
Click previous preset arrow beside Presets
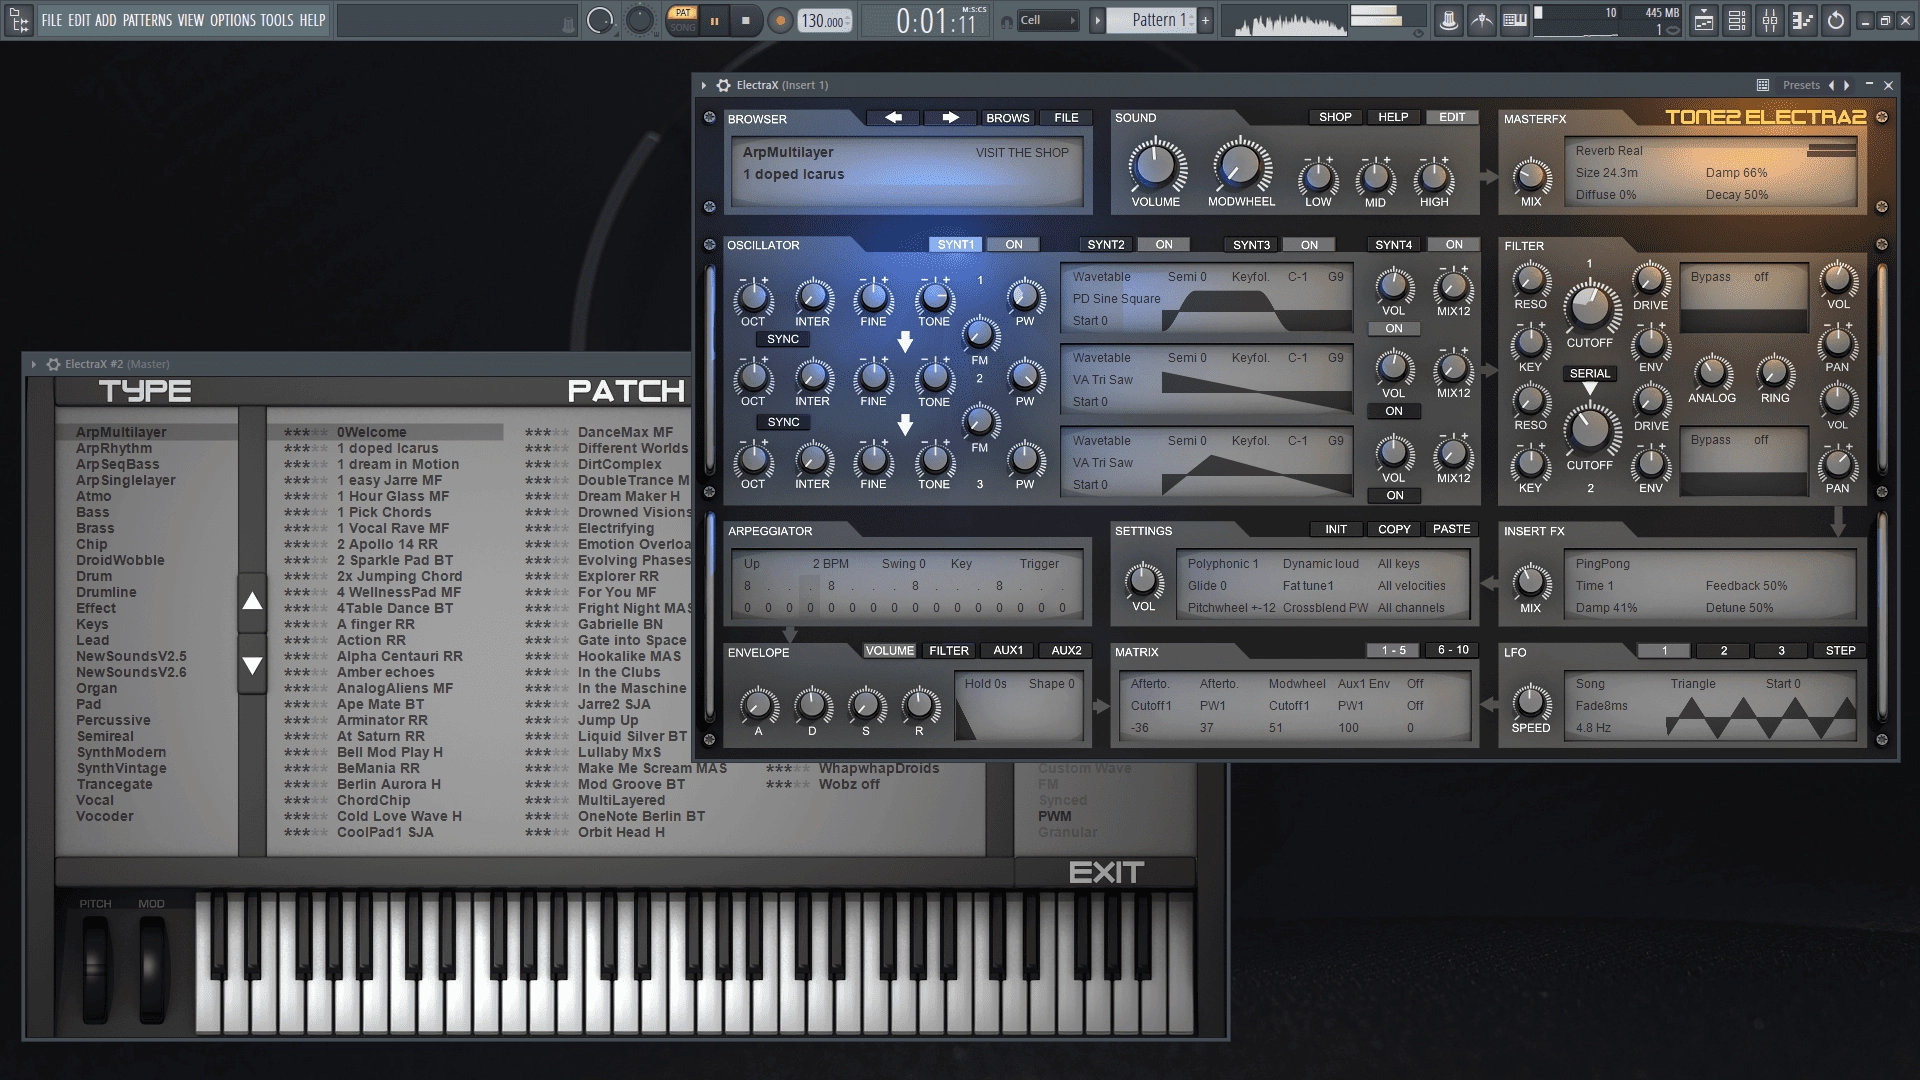pyautogui.click(x=1832, y=85)
